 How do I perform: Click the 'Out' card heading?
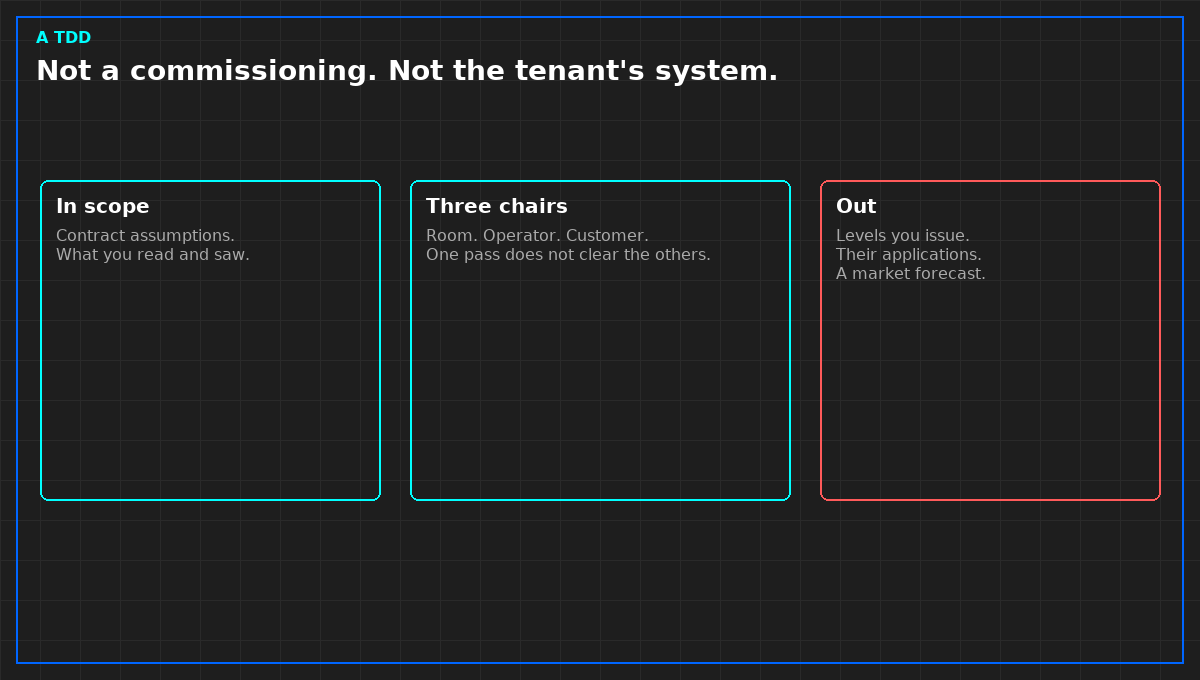[856, 206]
